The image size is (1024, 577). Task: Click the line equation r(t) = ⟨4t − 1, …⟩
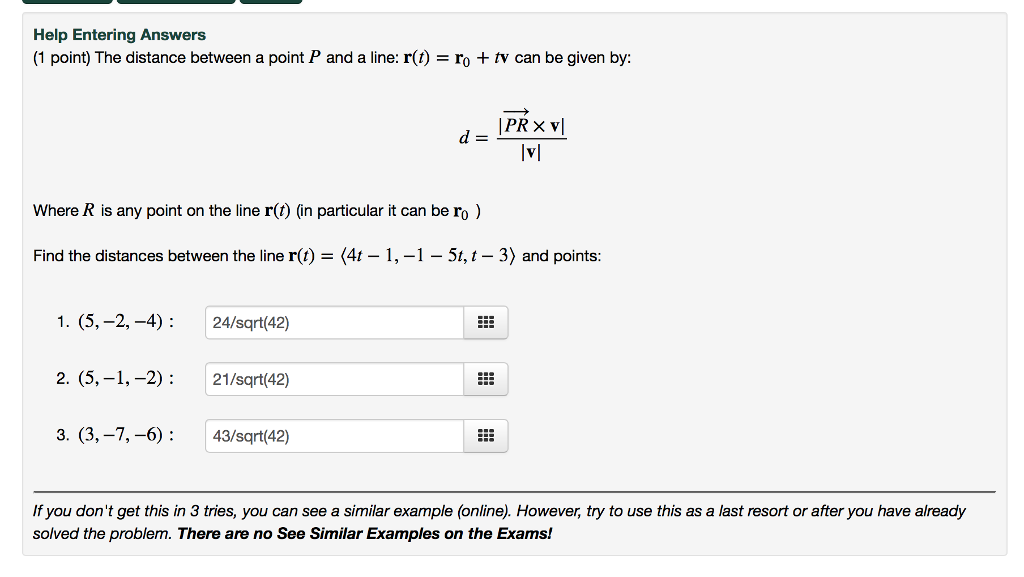click(x=402, y=256)
